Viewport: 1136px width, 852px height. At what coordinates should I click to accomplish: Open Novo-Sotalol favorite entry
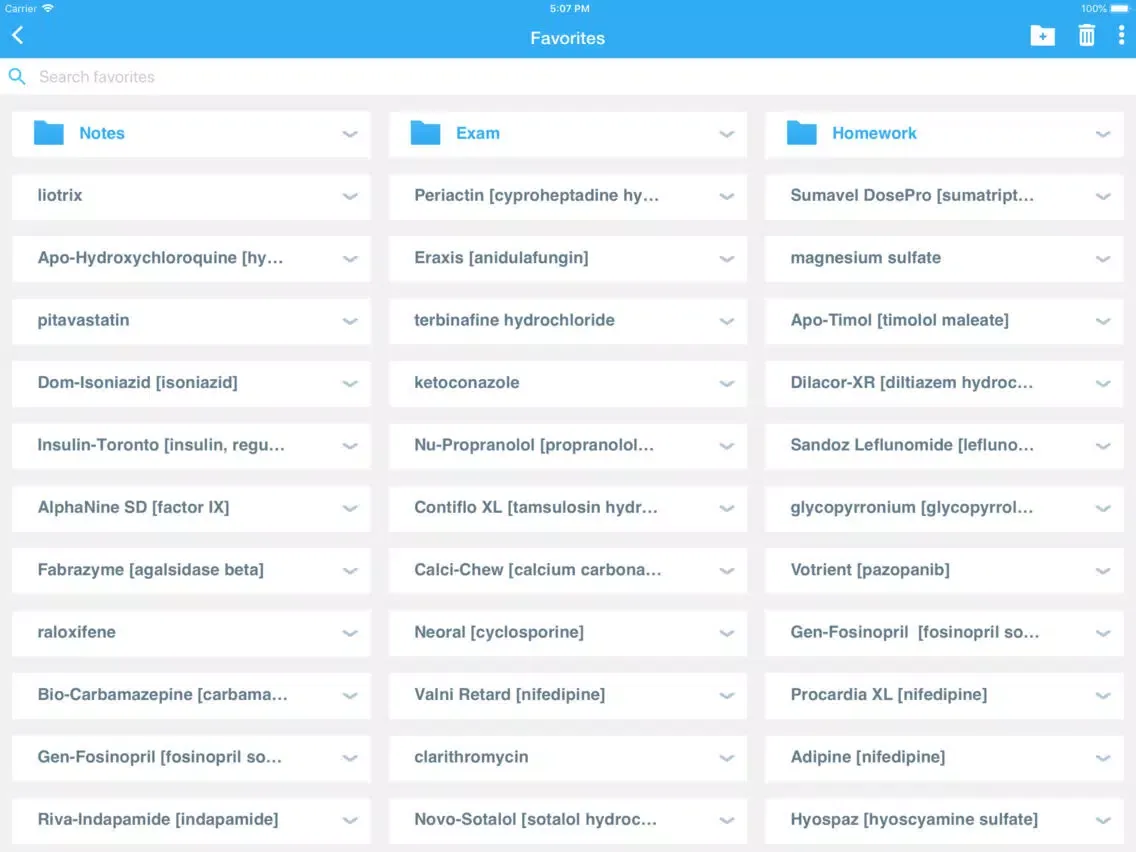pos(567,819)
